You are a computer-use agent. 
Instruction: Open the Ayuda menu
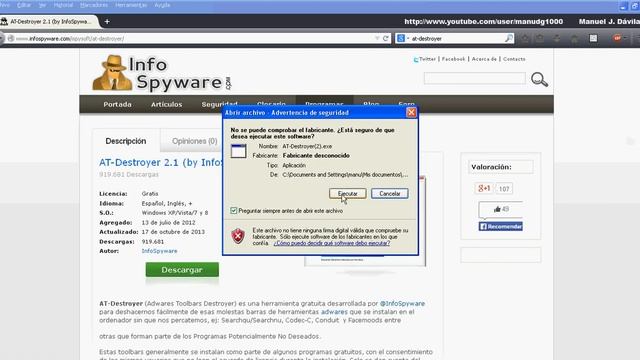coord(162,5)
